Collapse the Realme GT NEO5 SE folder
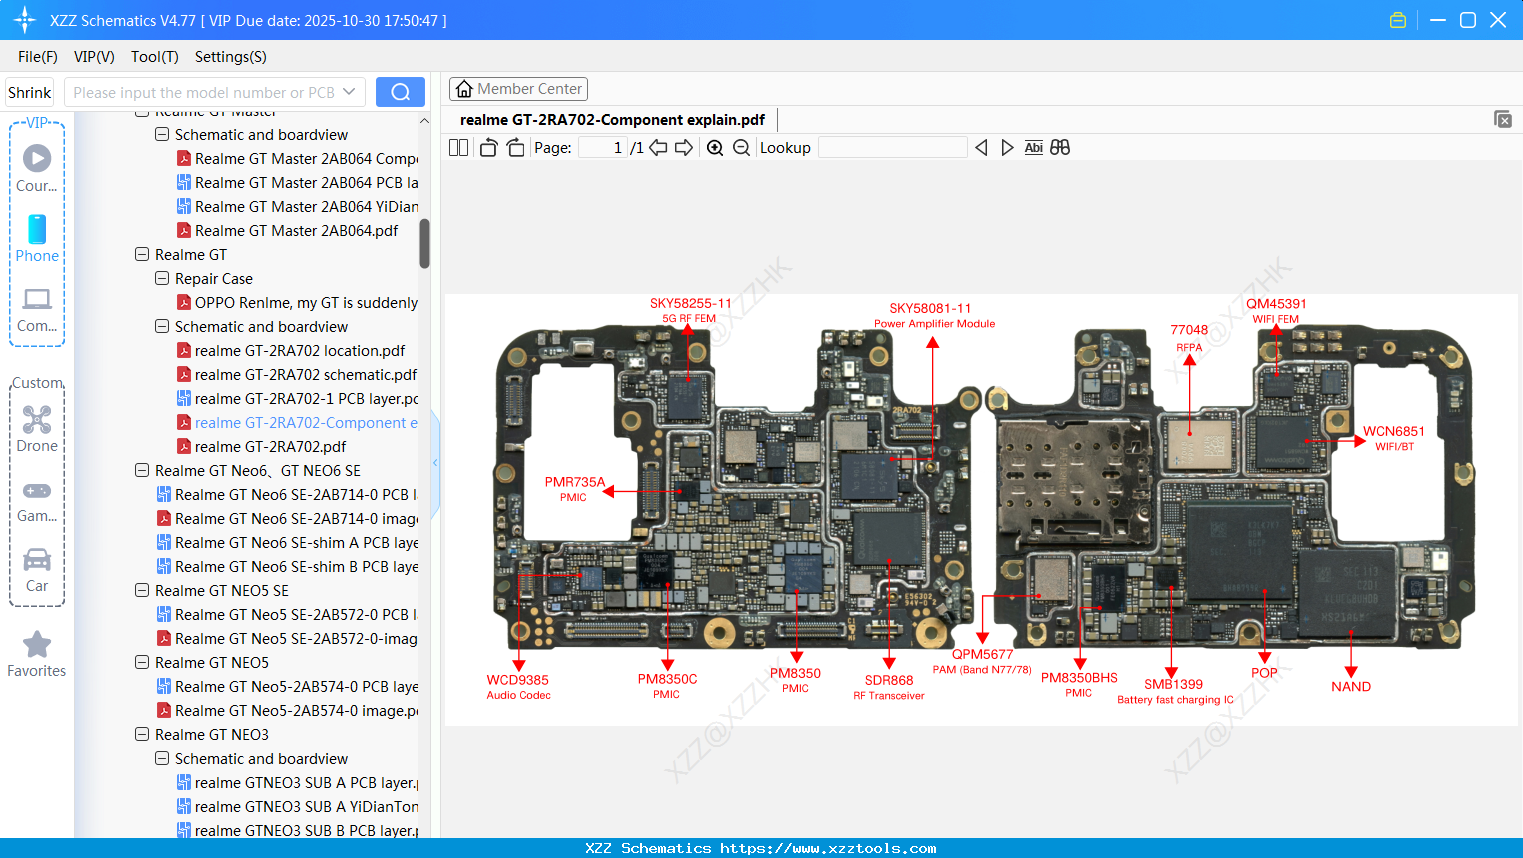This screenshot has height=858, width=1523. pos(142,591)
